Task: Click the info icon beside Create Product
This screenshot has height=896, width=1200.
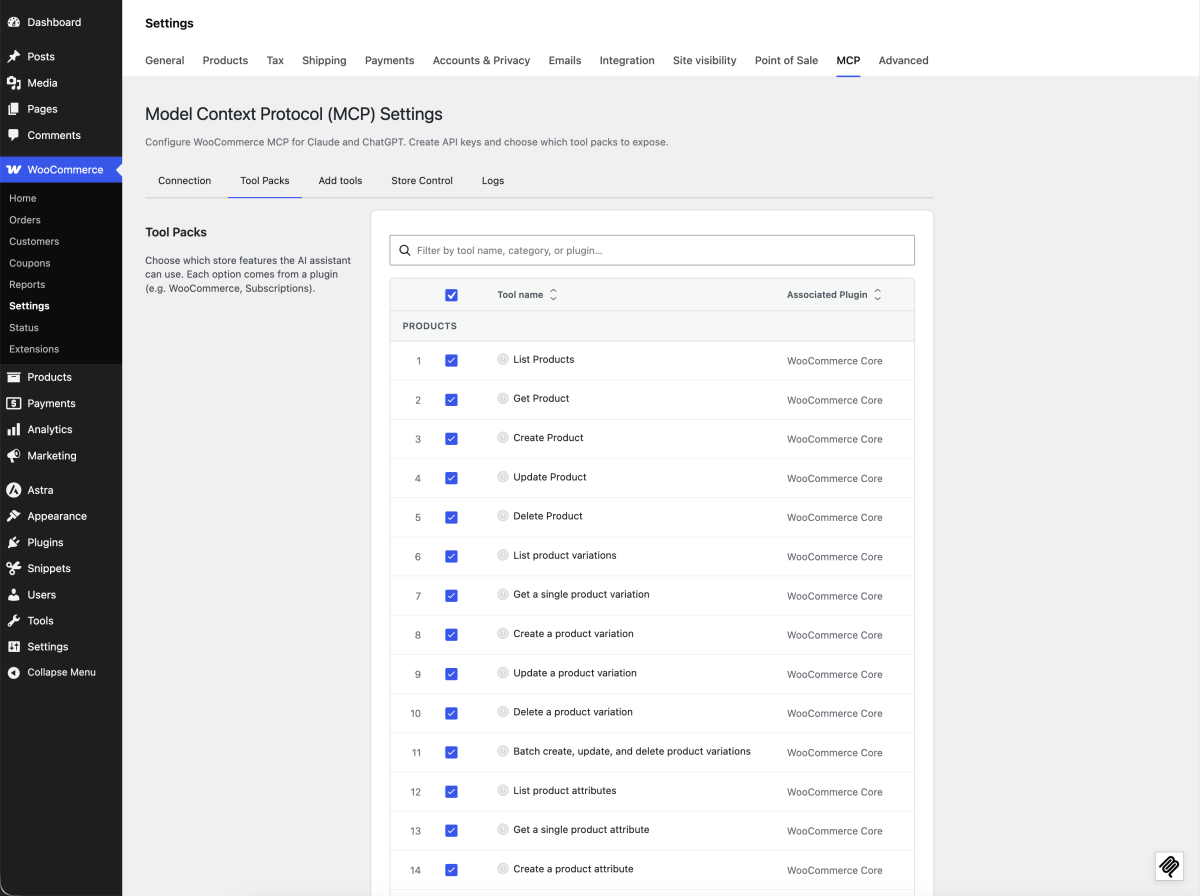Action: (503, 437)
